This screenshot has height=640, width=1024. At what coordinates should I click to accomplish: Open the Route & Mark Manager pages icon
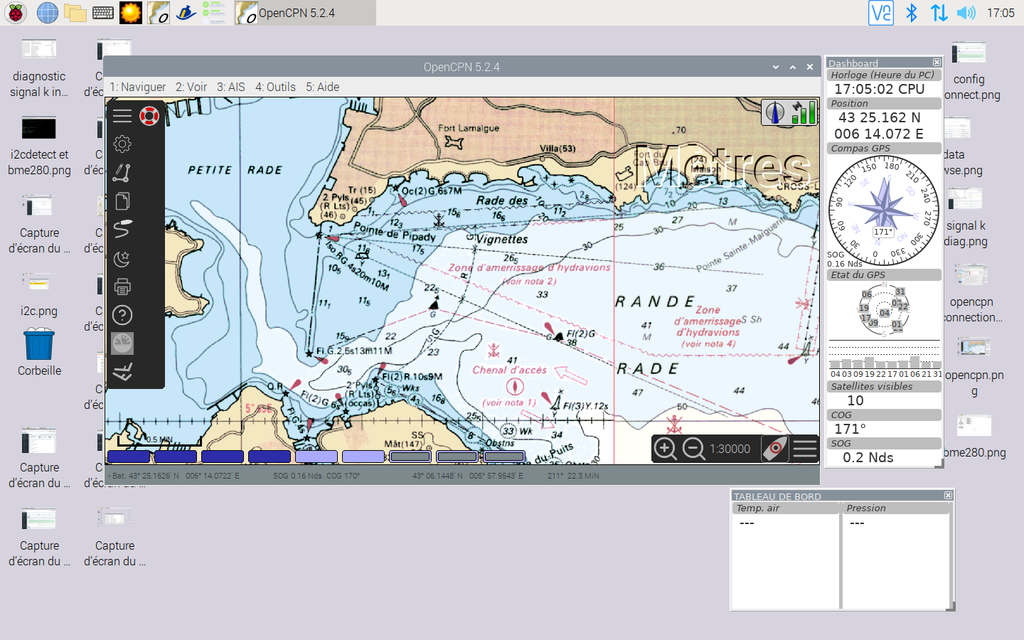122,200
